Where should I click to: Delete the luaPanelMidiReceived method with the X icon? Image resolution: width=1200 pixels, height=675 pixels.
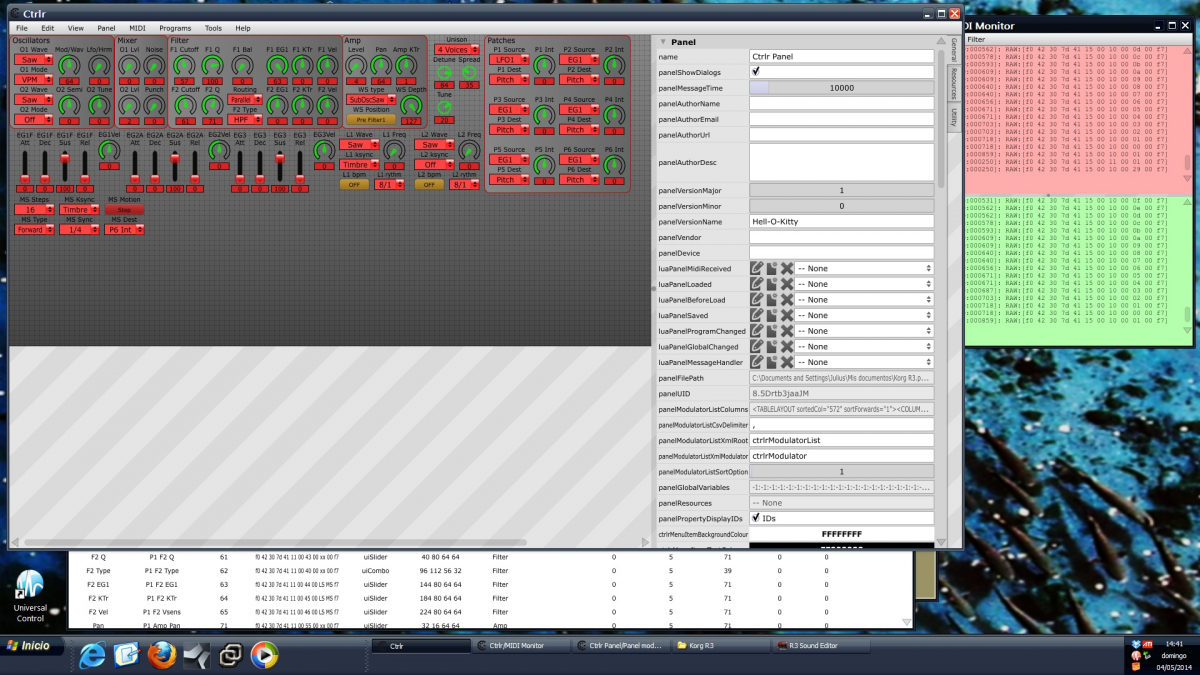pos(787,268)
